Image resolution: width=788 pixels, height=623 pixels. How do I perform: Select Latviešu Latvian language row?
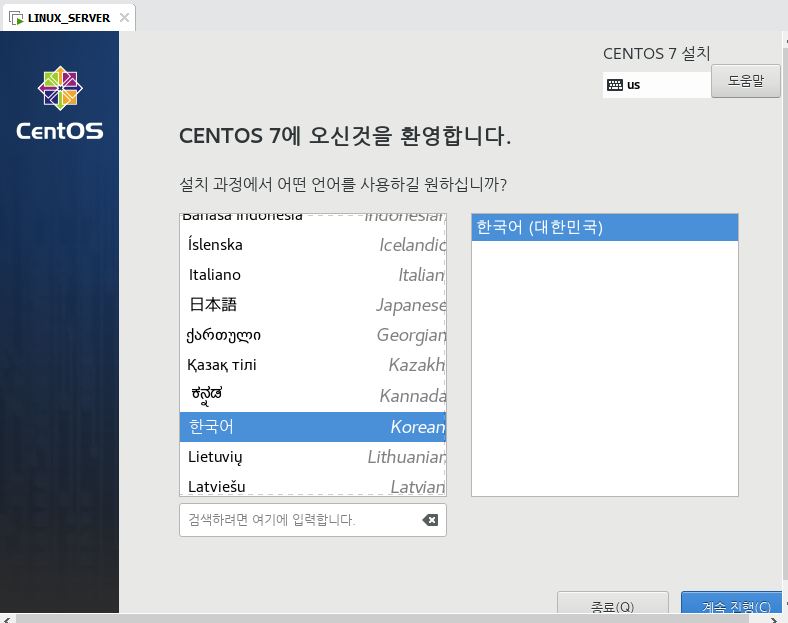313,485
